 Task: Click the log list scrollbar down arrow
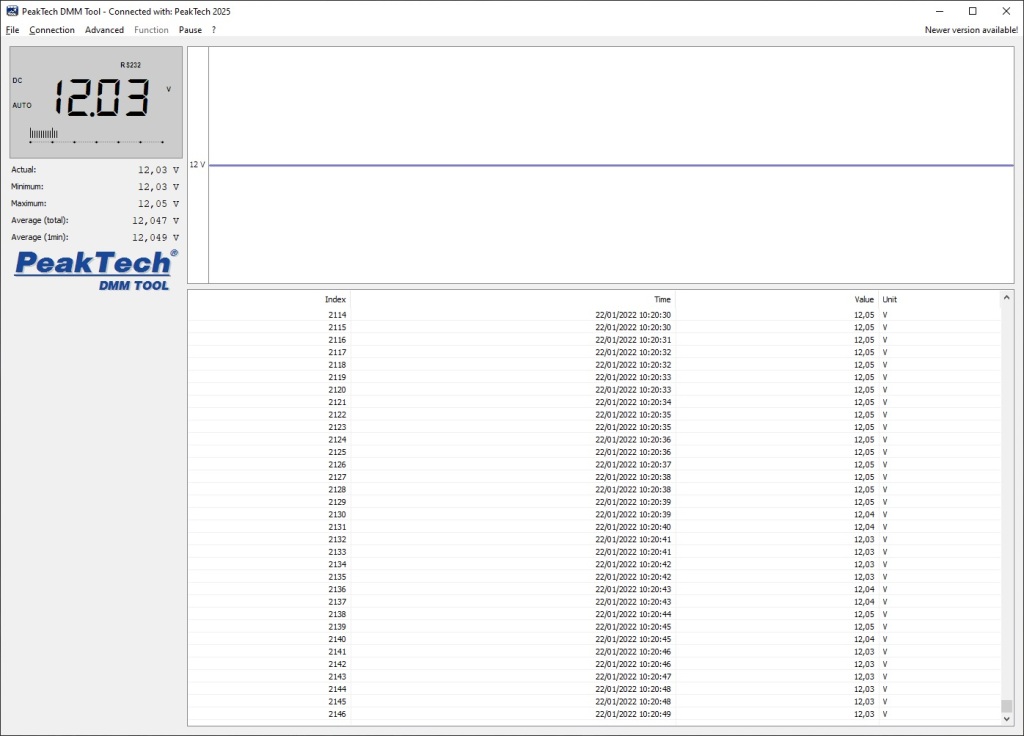pyautogui.click(x=1006, y=719)
